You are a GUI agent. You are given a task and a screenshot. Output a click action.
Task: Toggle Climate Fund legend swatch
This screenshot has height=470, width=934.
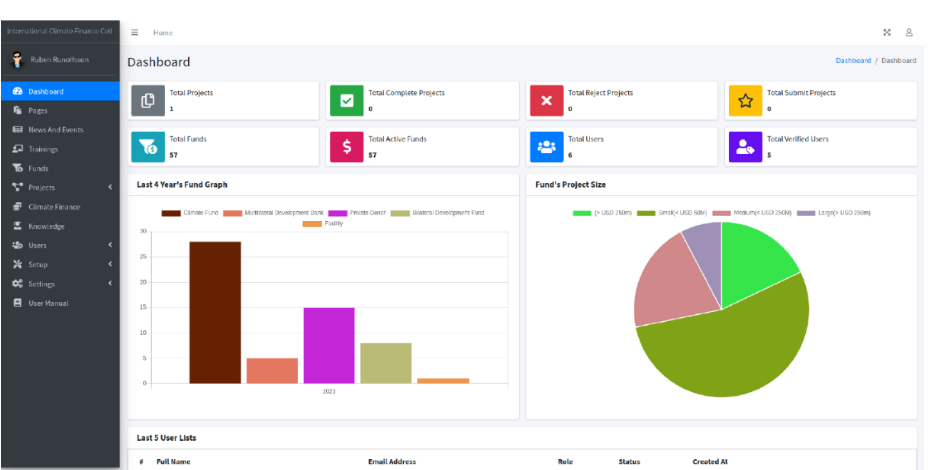tap(171, 213)
